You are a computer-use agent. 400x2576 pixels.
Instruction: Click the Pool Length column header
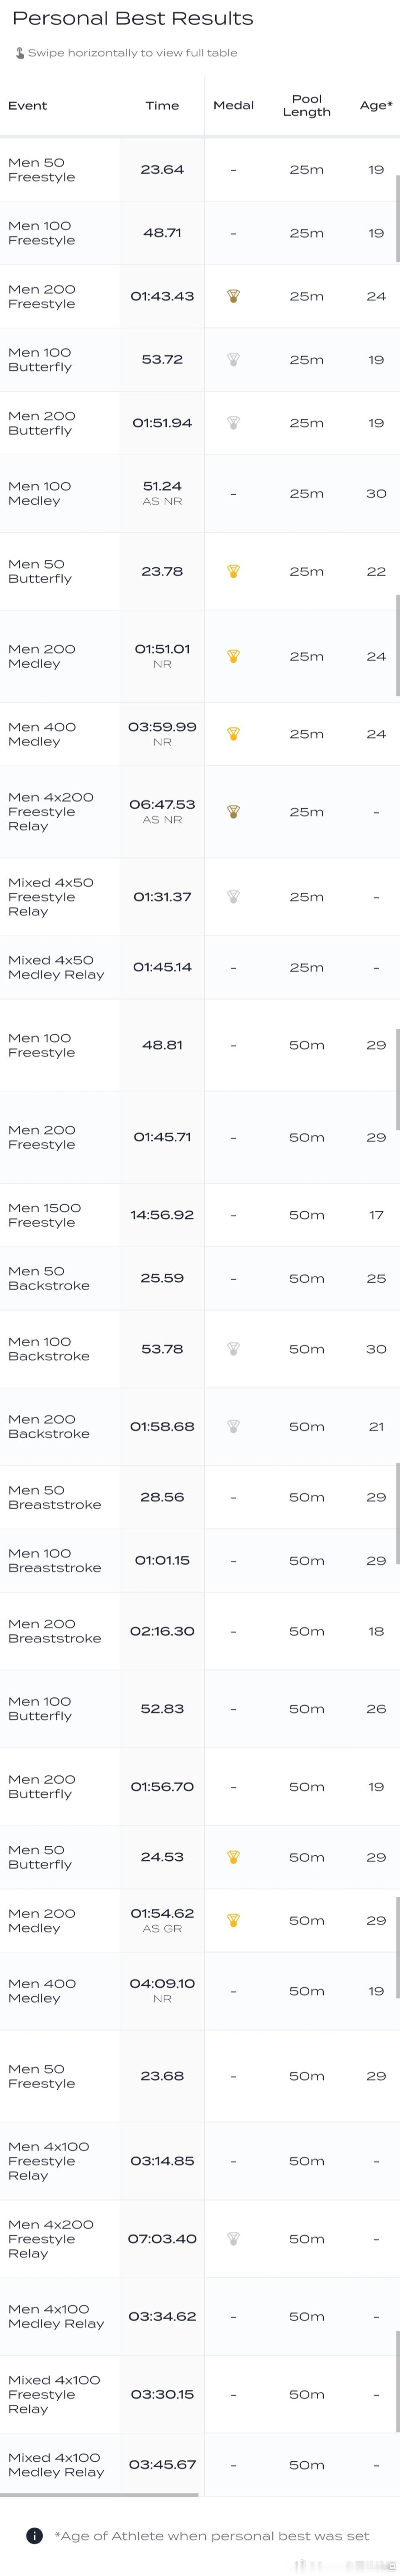pos(307,105)
